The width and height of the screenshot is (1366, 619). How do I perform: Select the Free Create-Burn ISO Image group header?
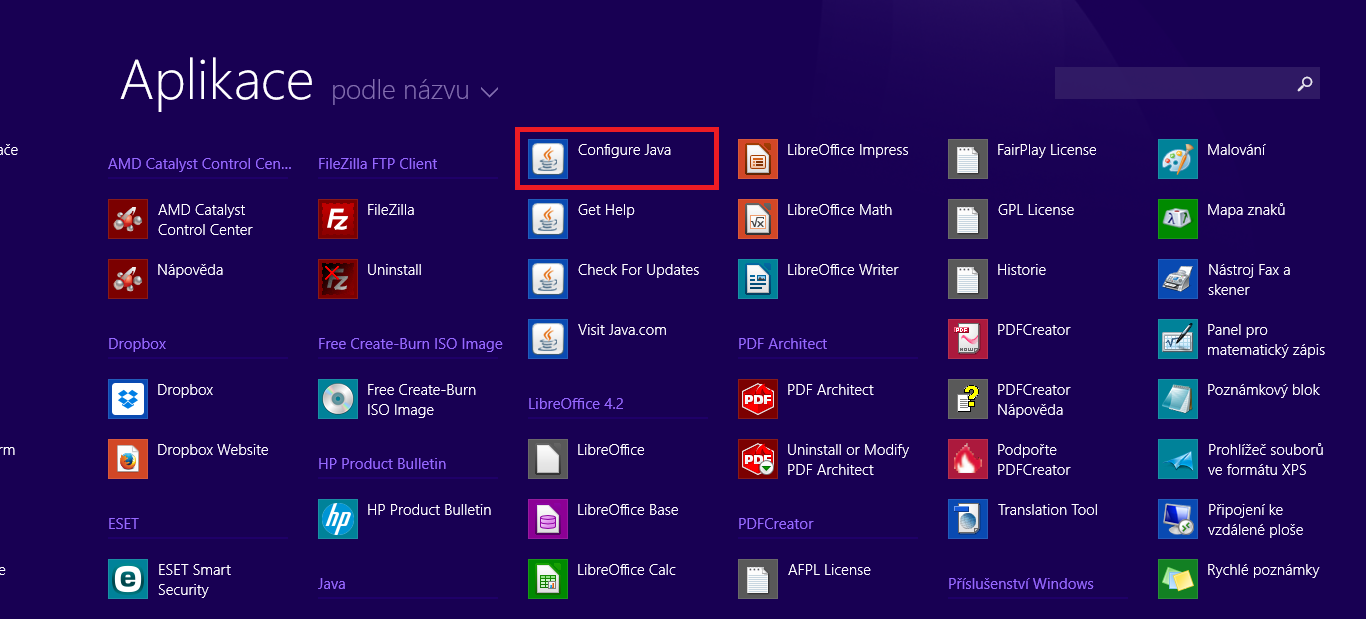[410, 344]
